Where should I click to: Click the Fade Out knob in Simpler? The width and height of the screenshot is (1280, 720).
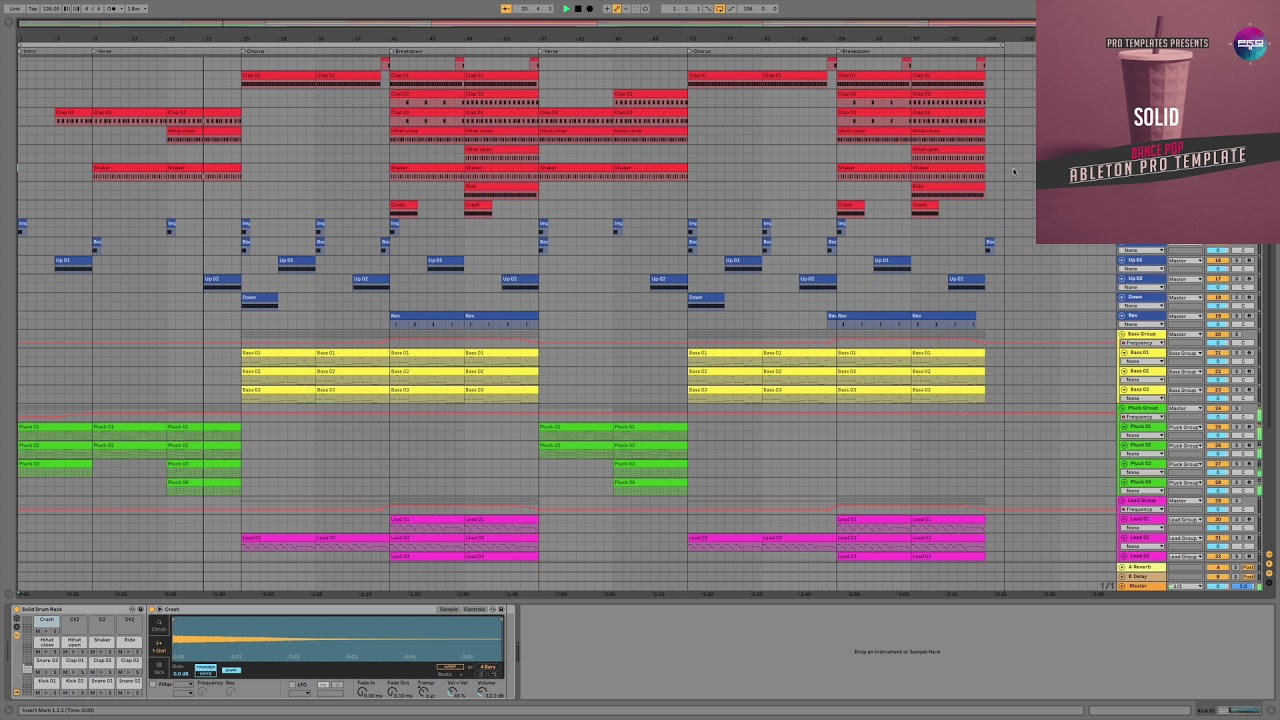(x=391, y=691)
